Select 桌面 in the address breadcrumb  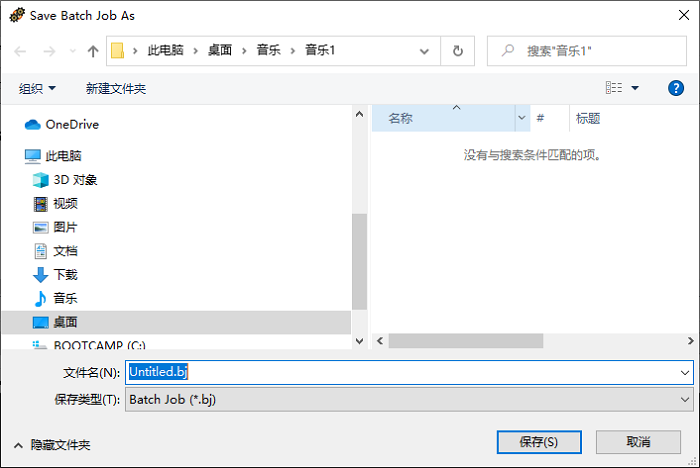tap(220, 50)
